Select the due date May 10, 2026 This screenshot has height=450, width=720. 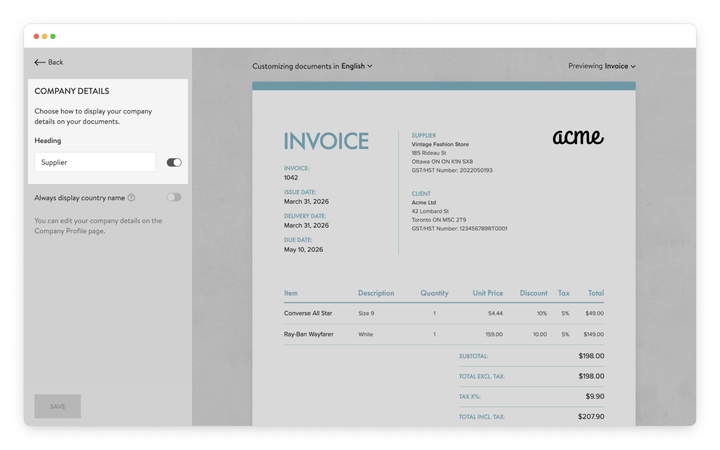coord(304,249)
